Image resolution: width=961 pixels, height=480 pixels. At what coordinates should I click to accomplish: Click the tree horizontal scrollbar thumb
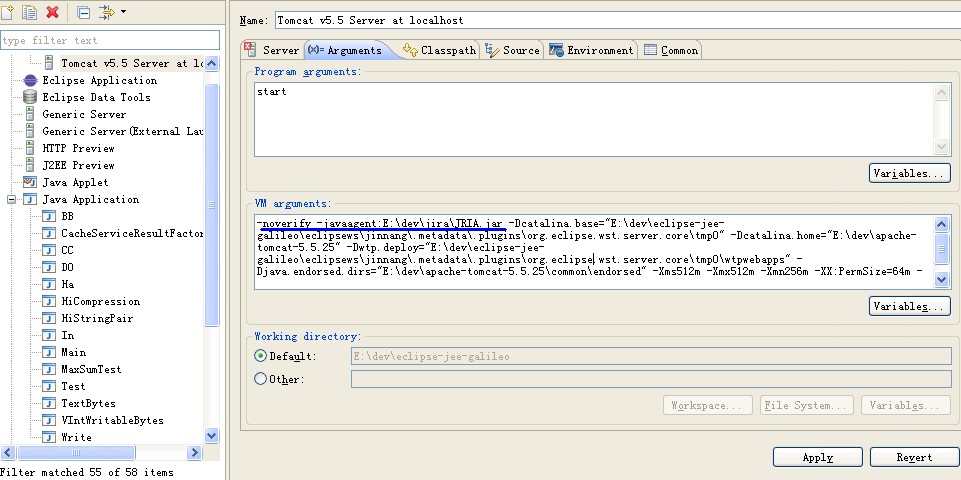pos(76,453)
